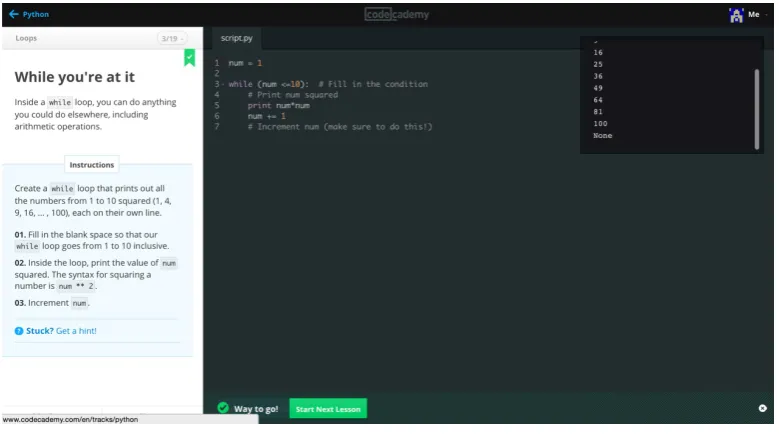Viewport: 779px width, 434px height.
Task: Open the 3/19 lesson progress dropdown
Action: pyautogui.click(x=172, y=38)
